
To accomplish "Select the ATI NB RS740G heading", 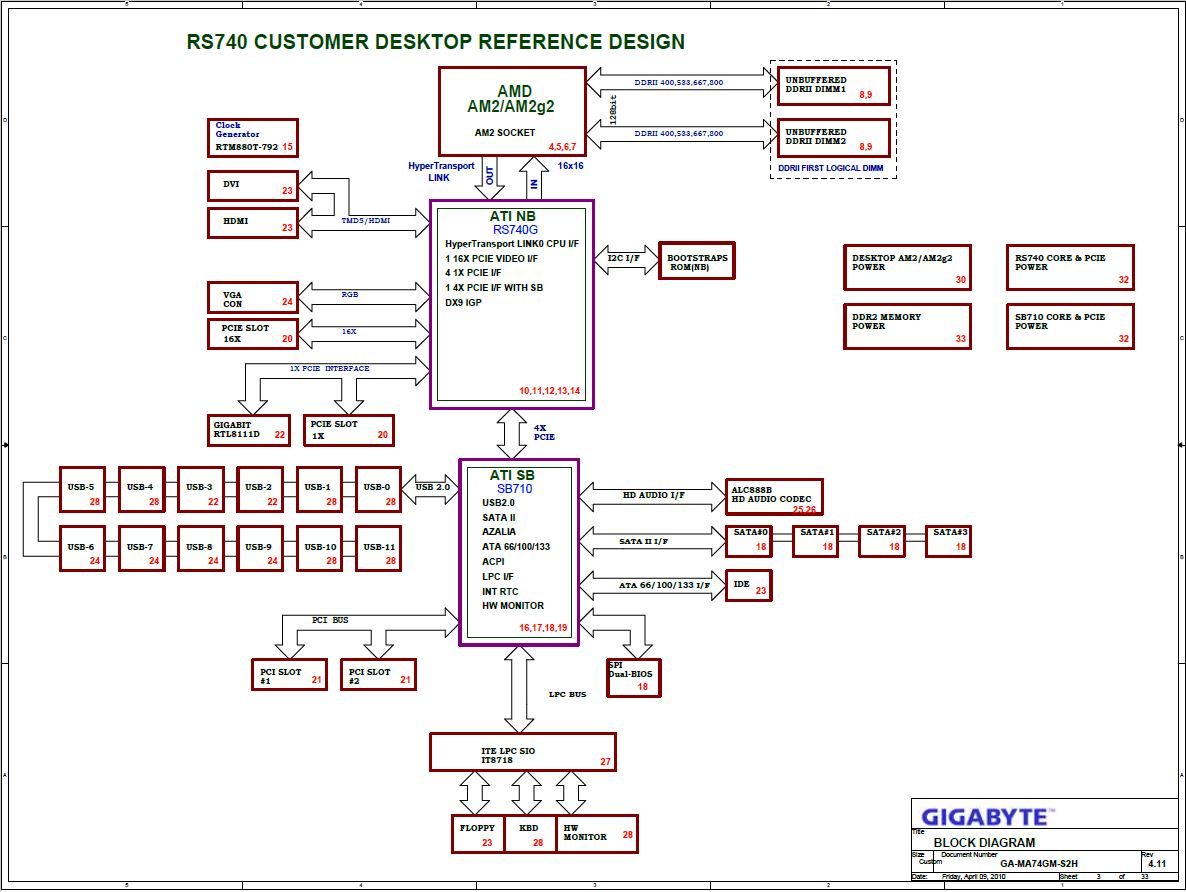I will point(514,222).
